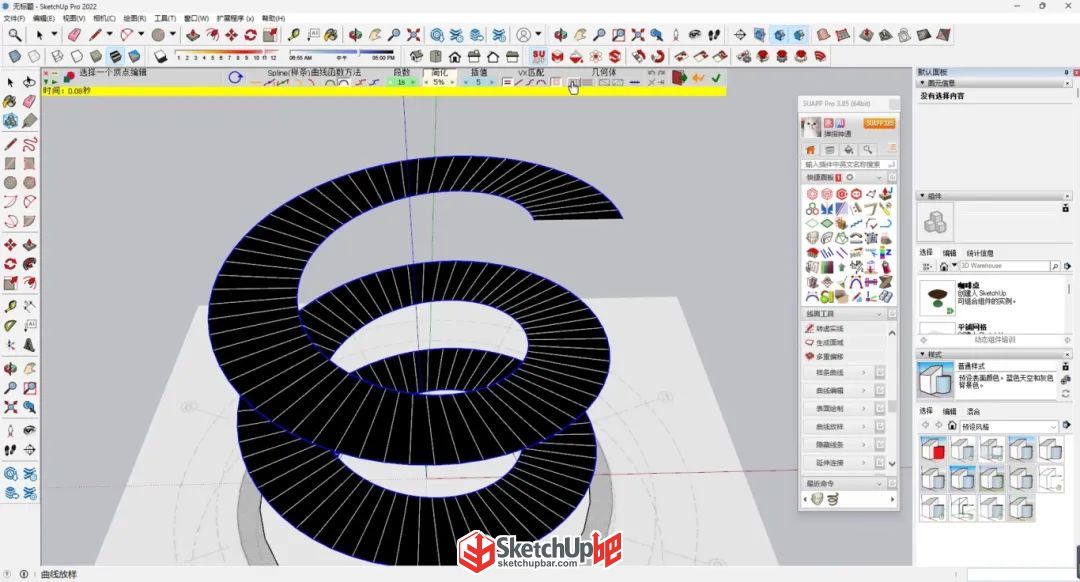Select the Rectangle tool in left palette
The image size is (1080, 582).
10,163
